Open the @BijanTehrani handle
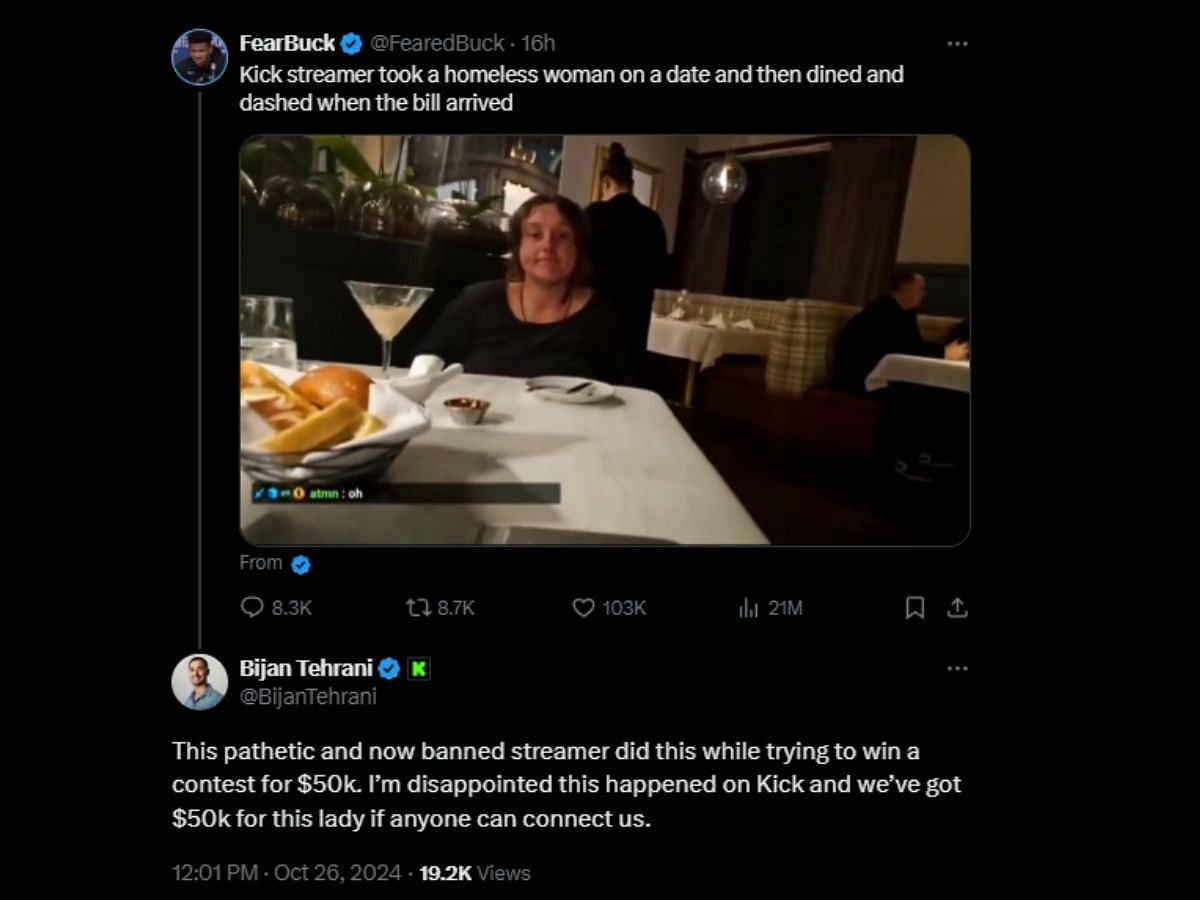1200x900 pixels. [308, 697]
